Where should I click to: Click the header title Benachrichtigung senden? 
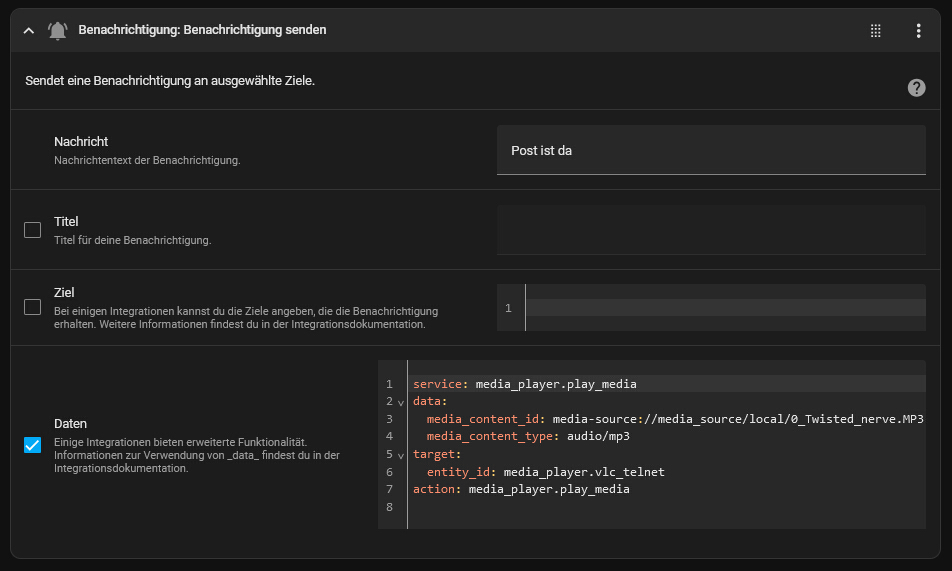tap(202, 30)
